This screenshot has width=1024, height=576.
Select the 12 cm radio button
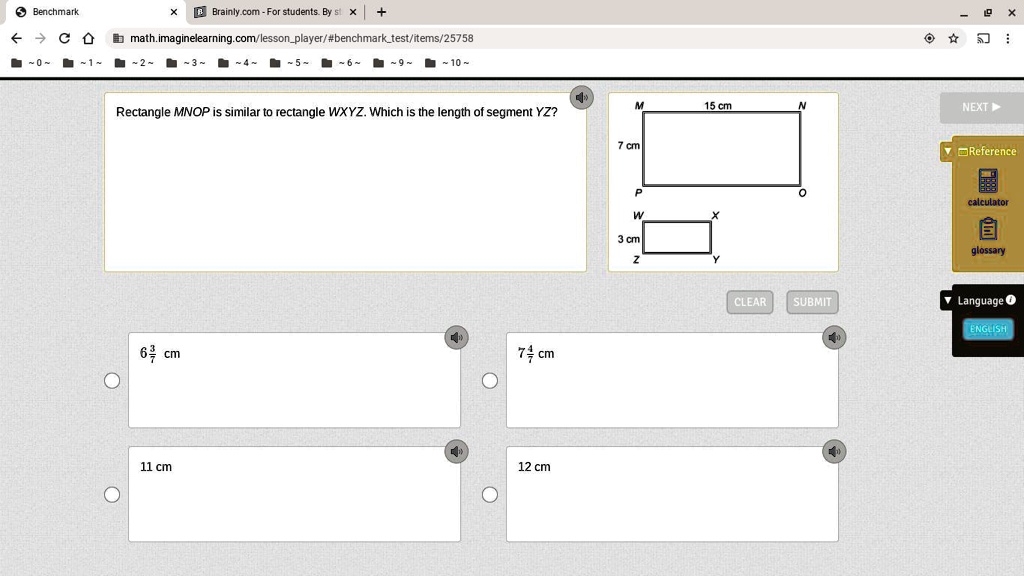(x=490, y=494)
